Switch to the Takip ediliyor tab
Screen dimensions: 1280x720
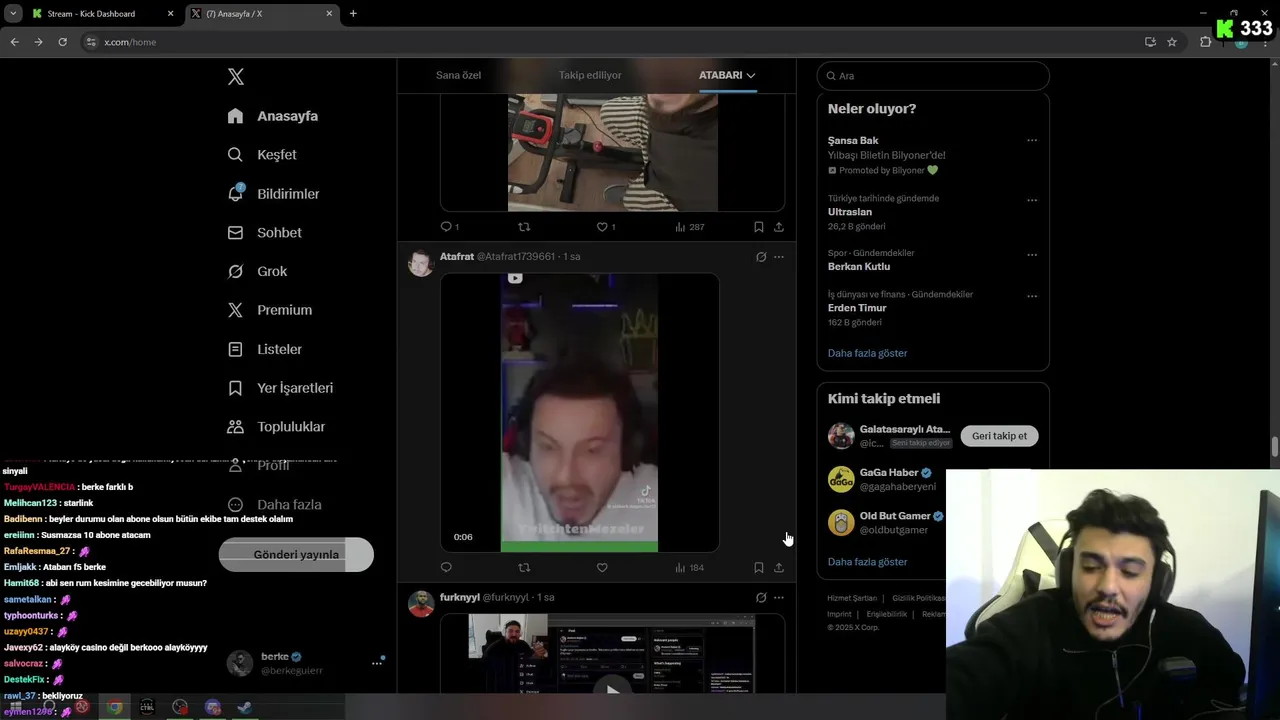coord(590,75)
